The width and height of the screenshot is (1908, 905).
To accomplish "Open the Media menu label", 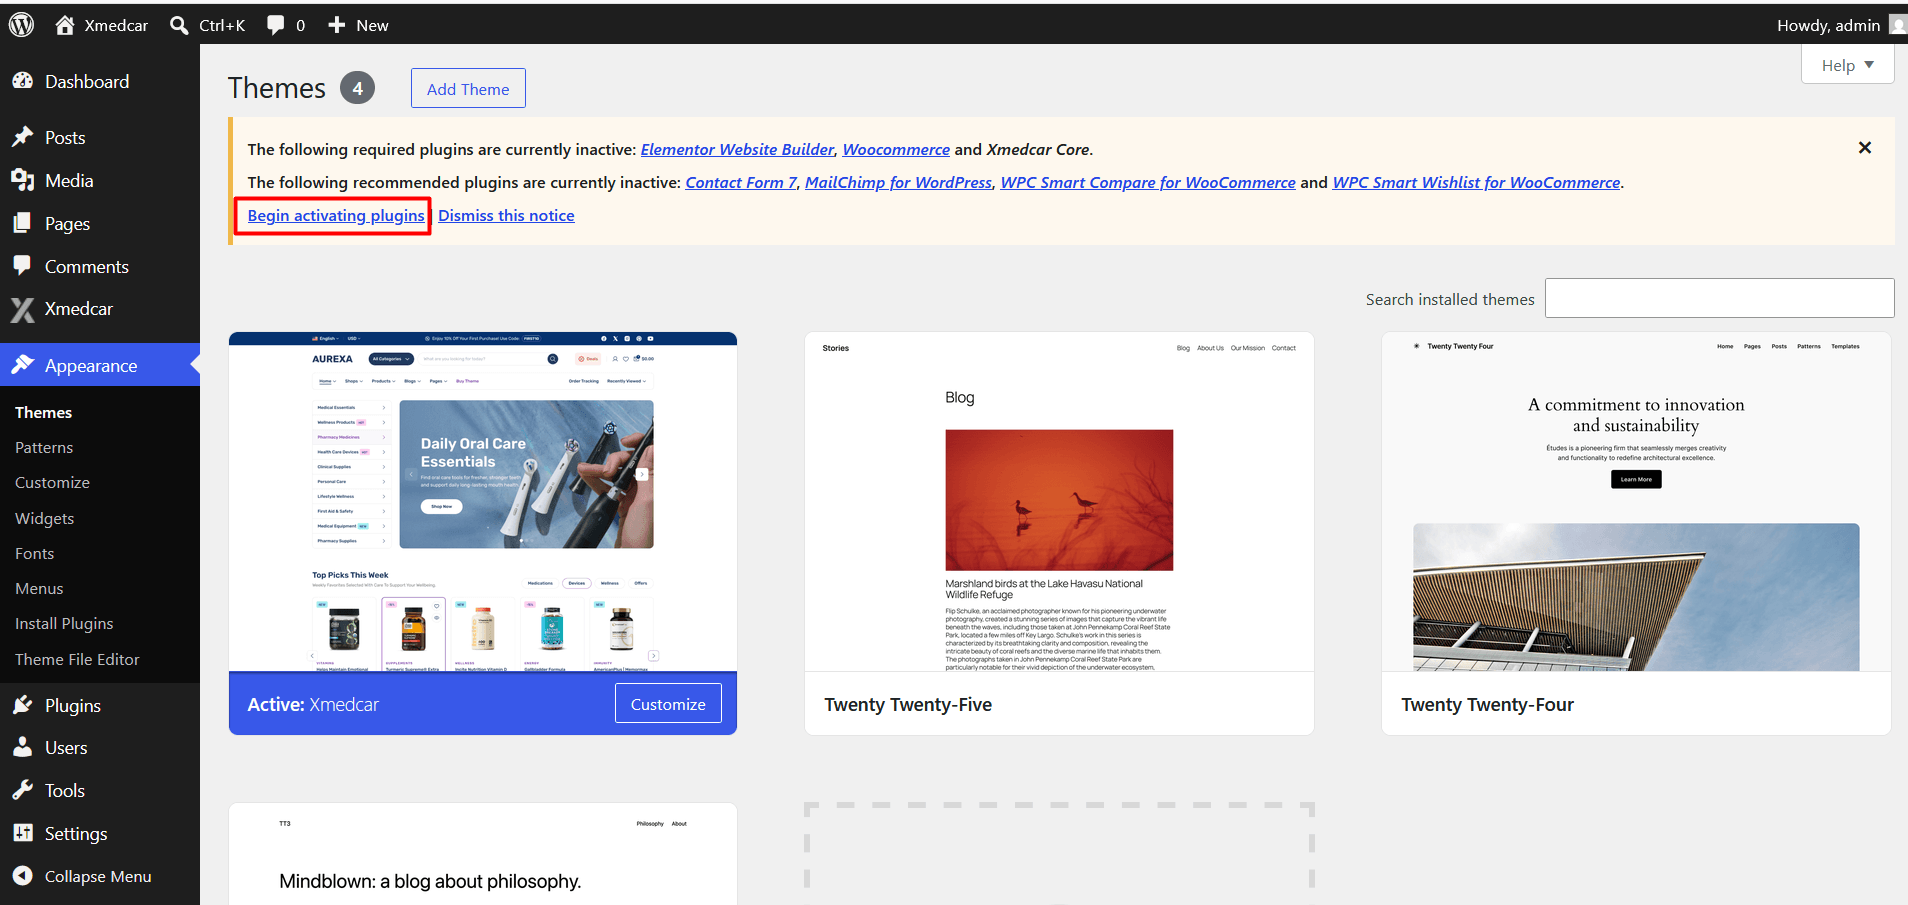I will click(x=69, y=180).
